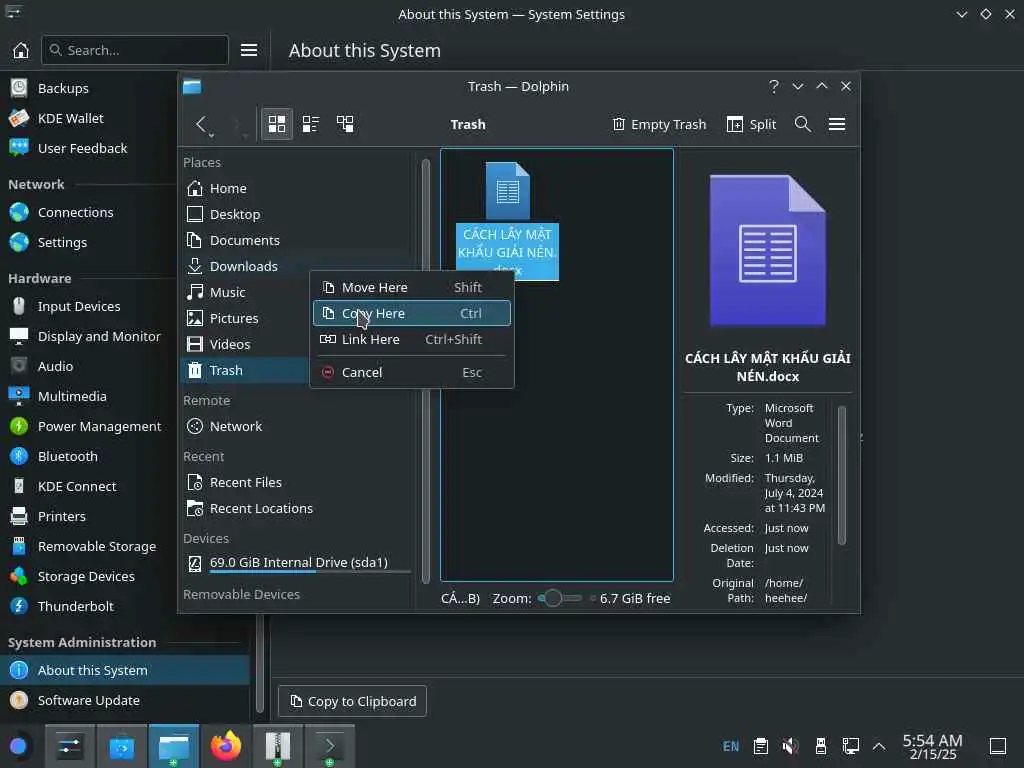Open Downloads in Places panel
1024x768 pixels.
246,266
